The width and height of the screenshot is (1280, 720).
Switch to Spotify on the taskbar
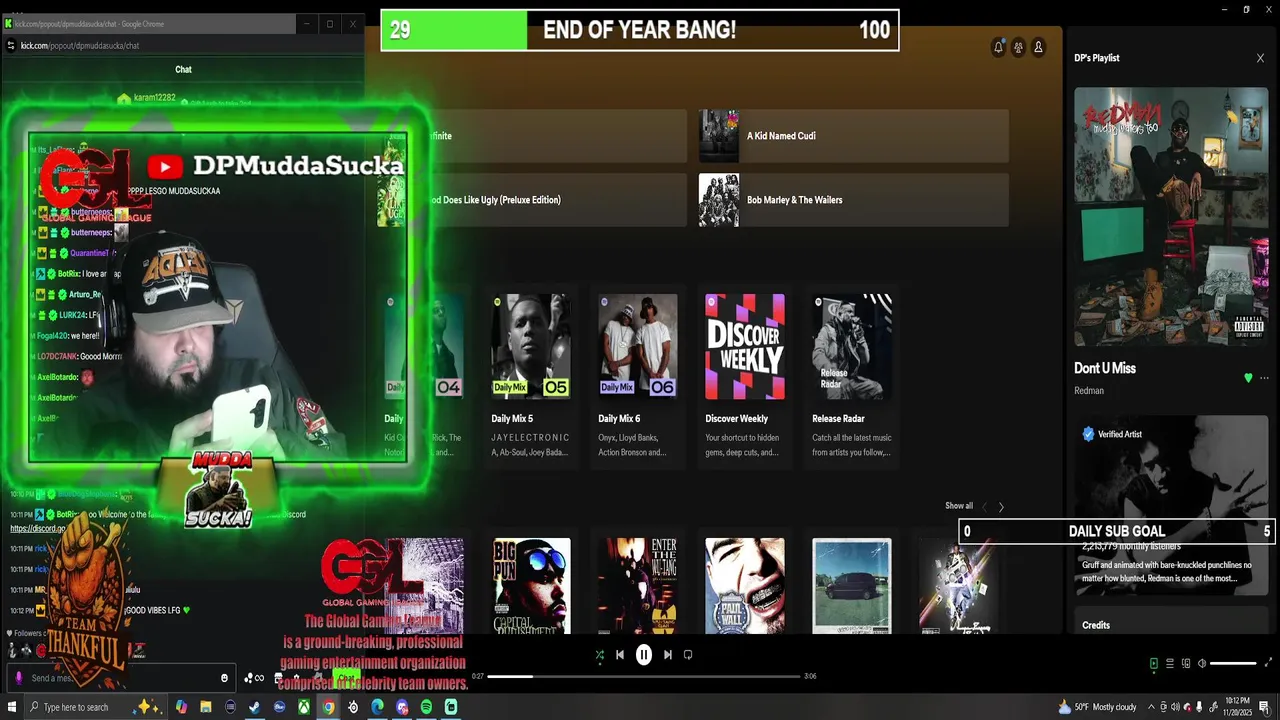click(x=426, y=707)
